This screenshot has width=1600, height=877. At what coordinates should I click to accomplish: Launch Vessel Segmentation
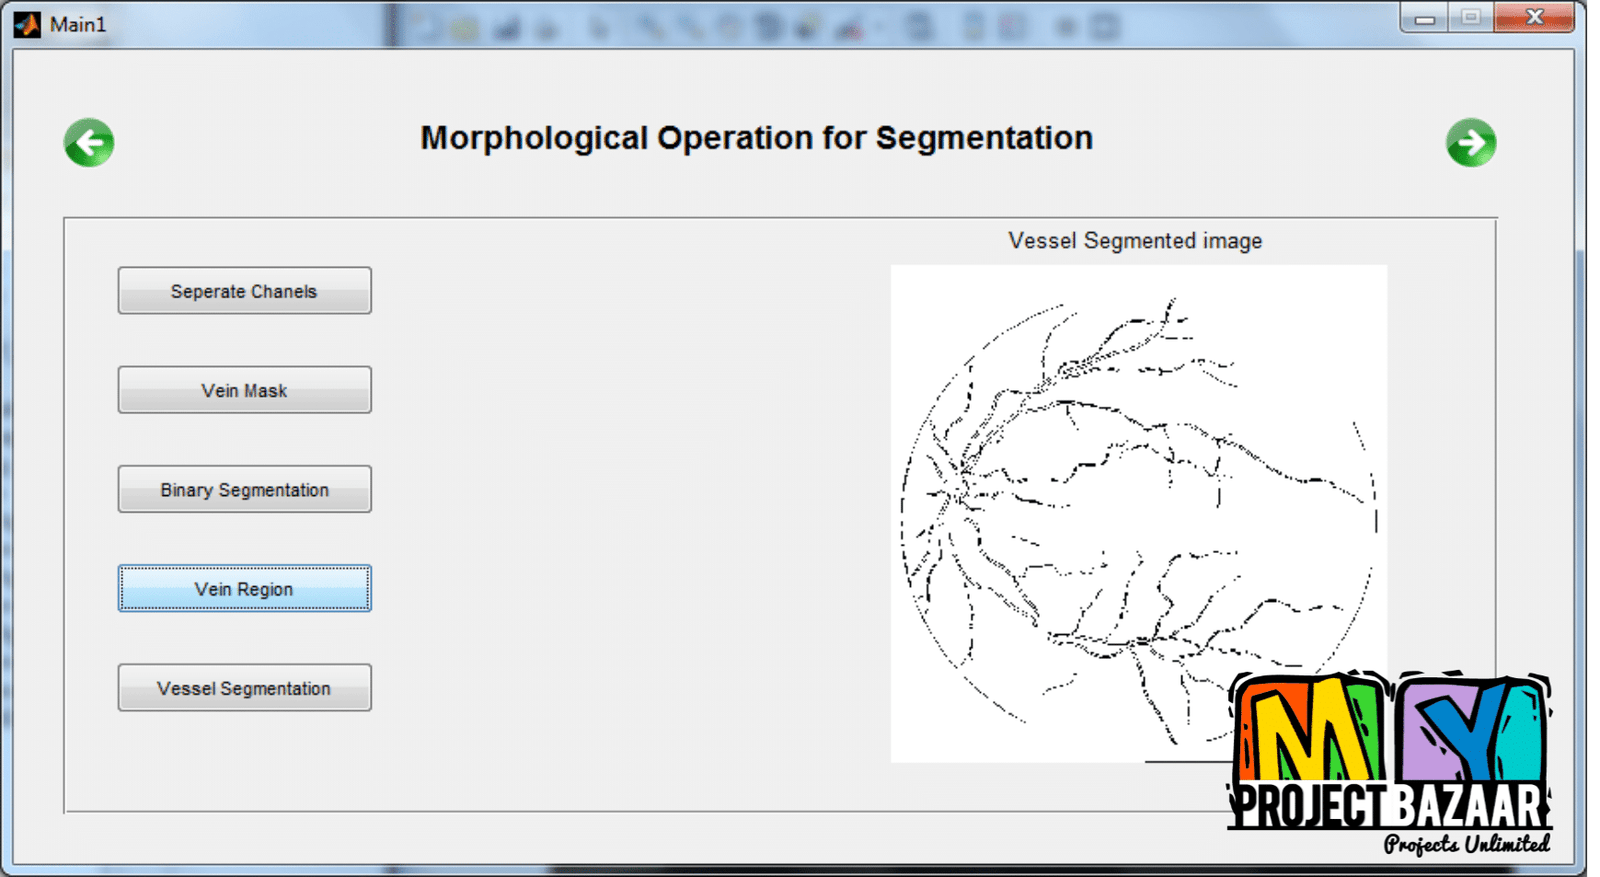click(x=244, y=688)
